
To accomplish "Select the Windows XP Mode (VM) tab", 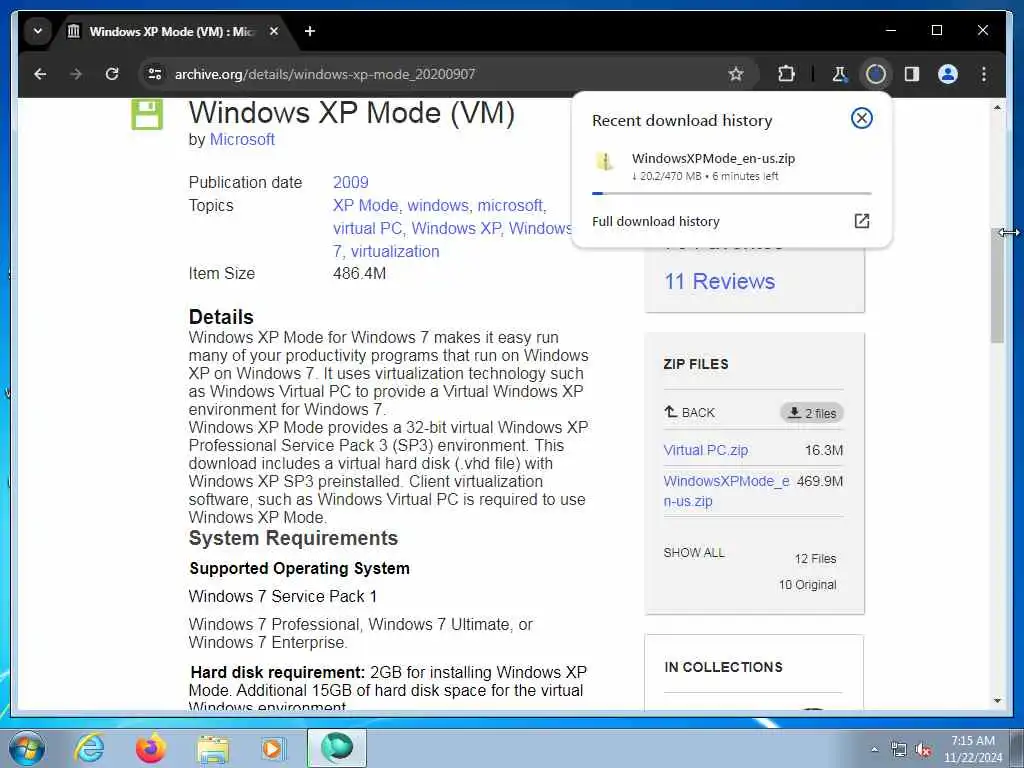I will point(173,31).
